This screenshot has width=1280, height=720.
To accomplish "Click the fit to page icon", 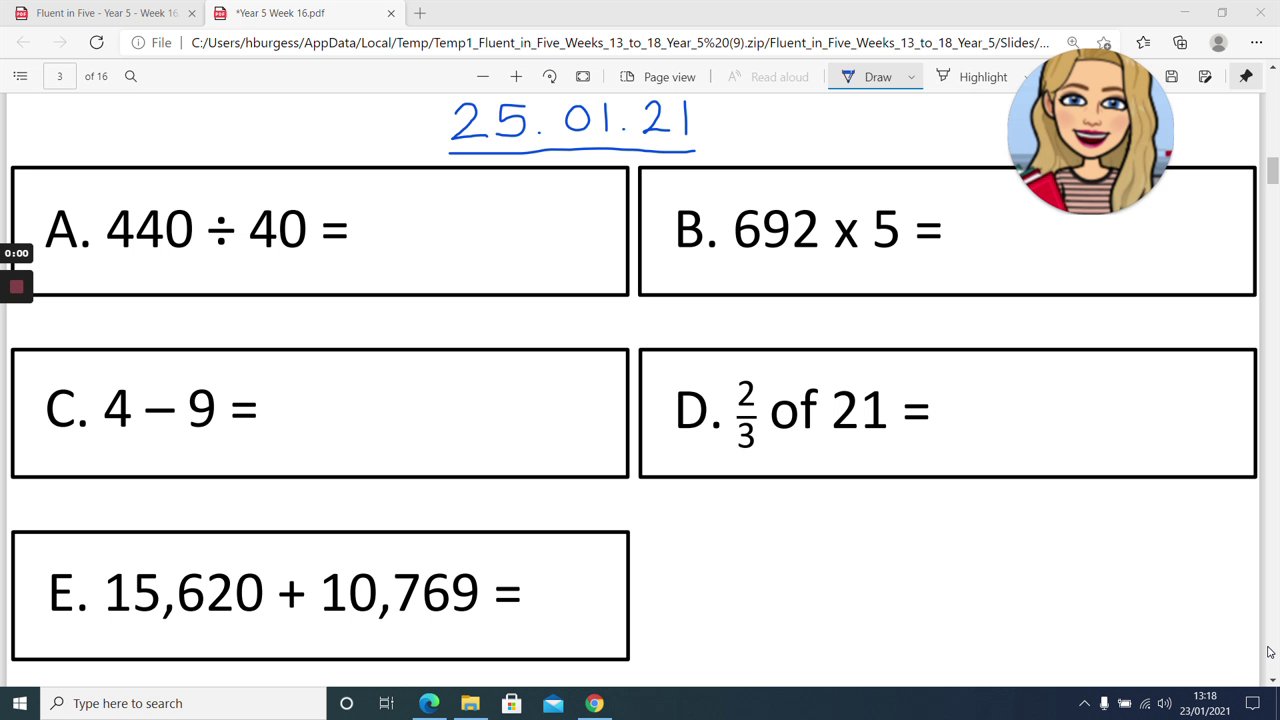I will 583,76.
